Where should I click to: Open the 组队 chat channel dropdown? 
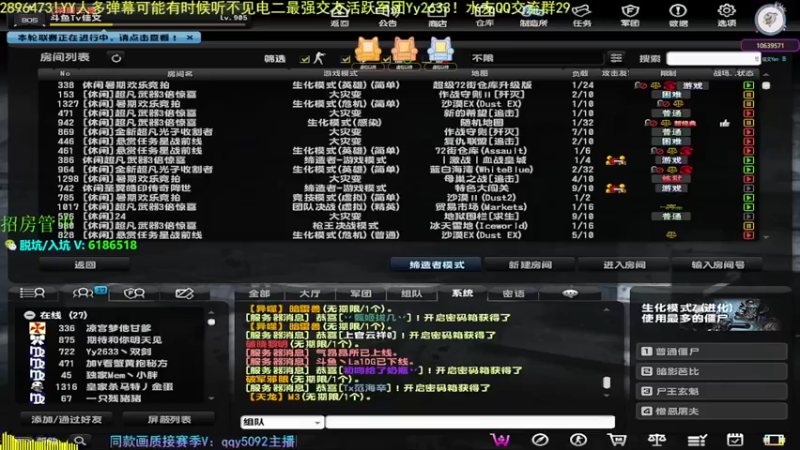[x=282, y=422]
